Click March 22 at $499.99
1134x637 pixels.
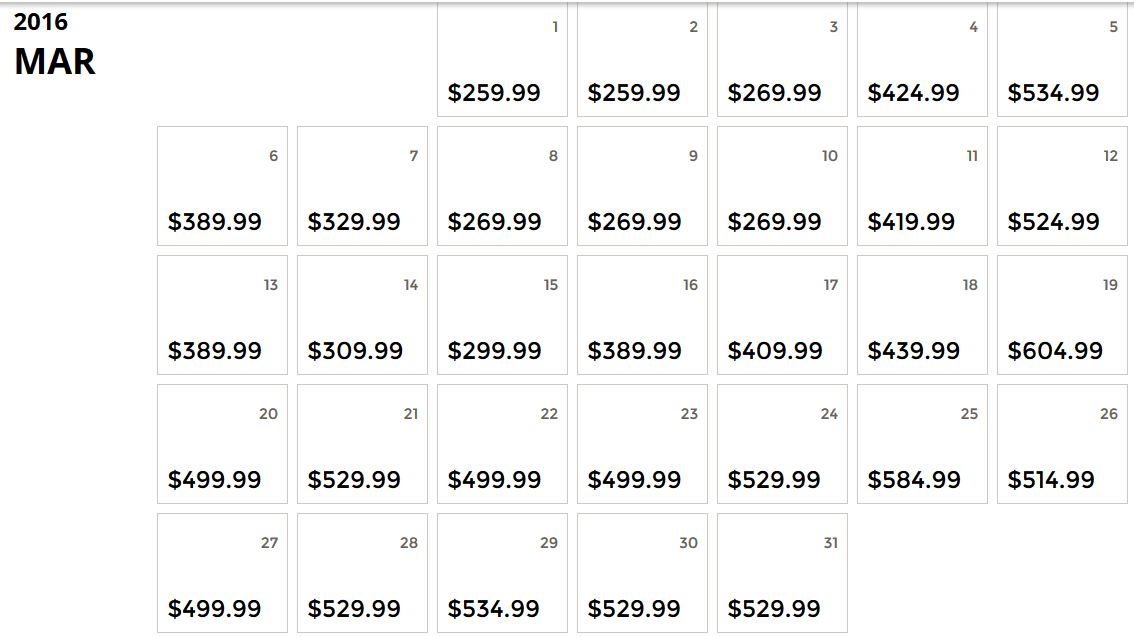[502, 444]
